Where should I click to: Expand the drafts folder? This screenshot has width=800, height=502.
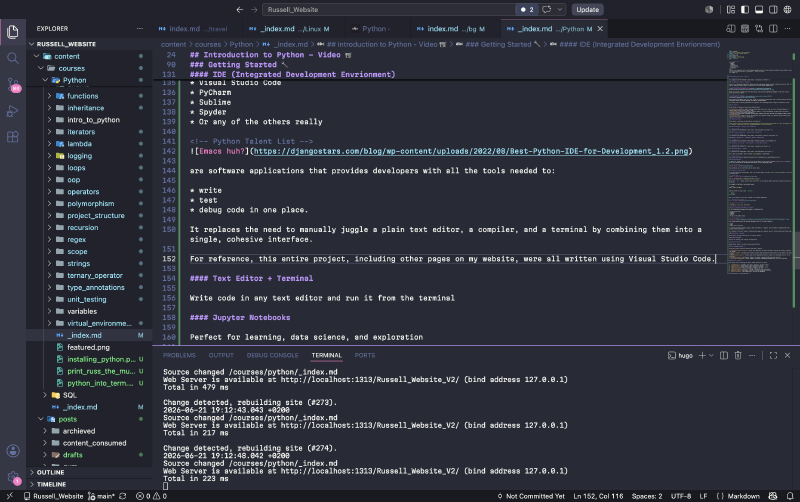pyautogui.click(x=72, y=455)
